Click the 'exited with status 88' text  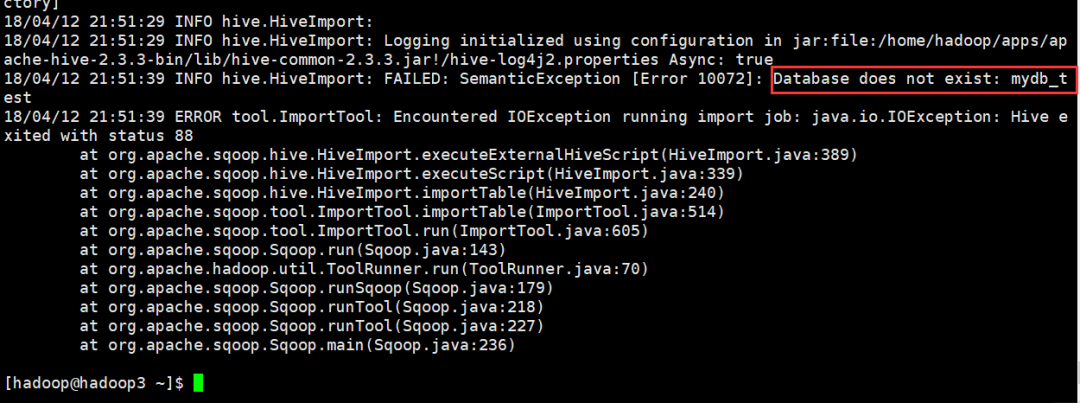98,136
